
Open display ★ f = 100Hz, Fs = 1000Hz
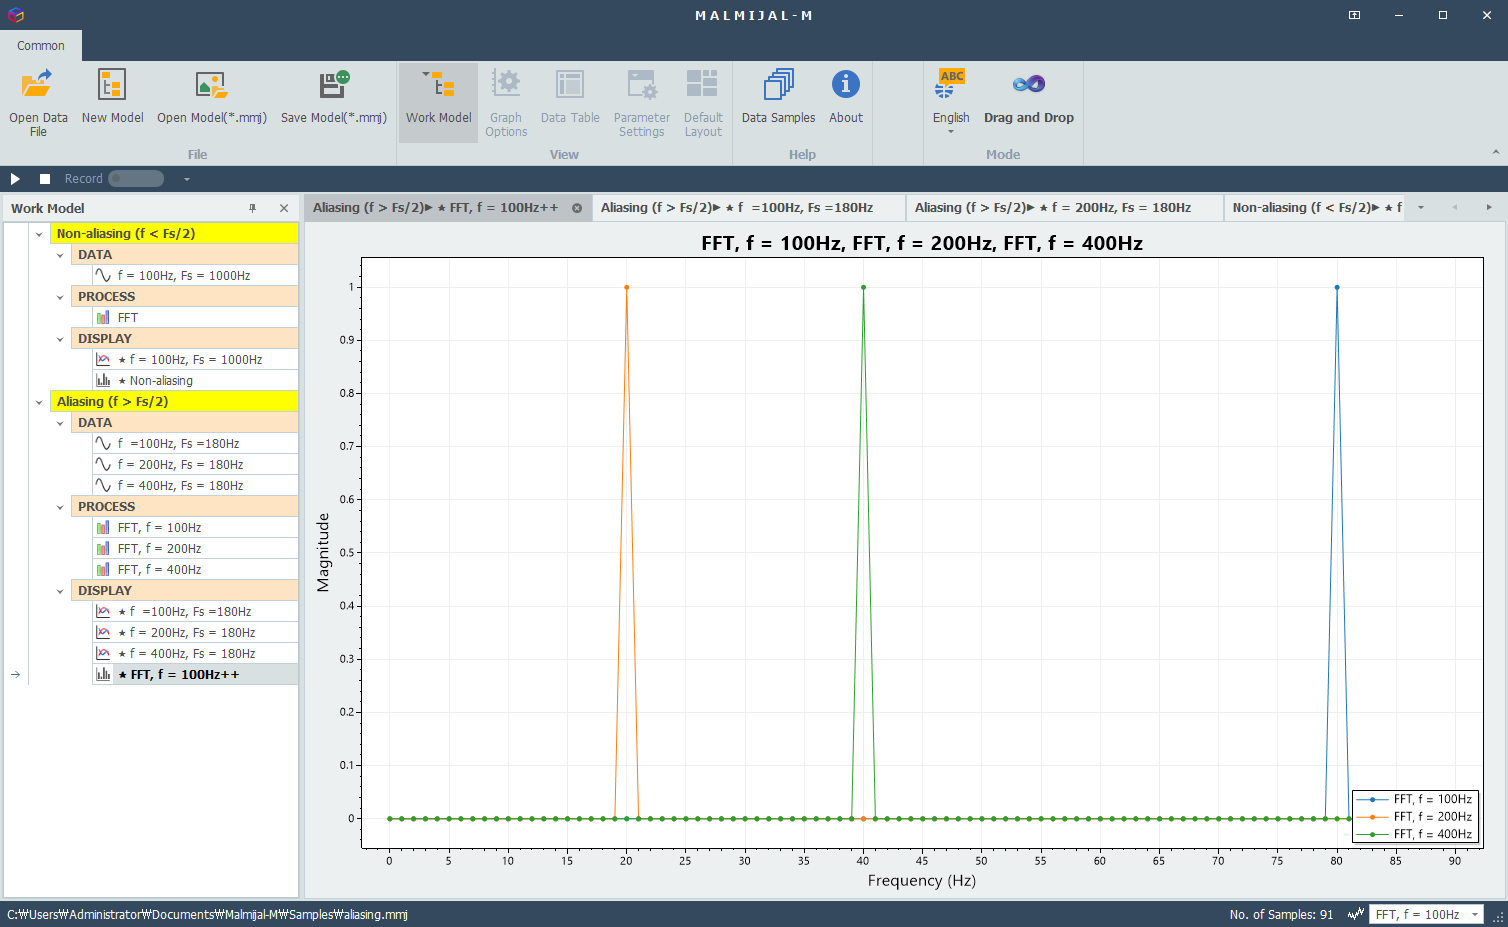tap(195, 359)
